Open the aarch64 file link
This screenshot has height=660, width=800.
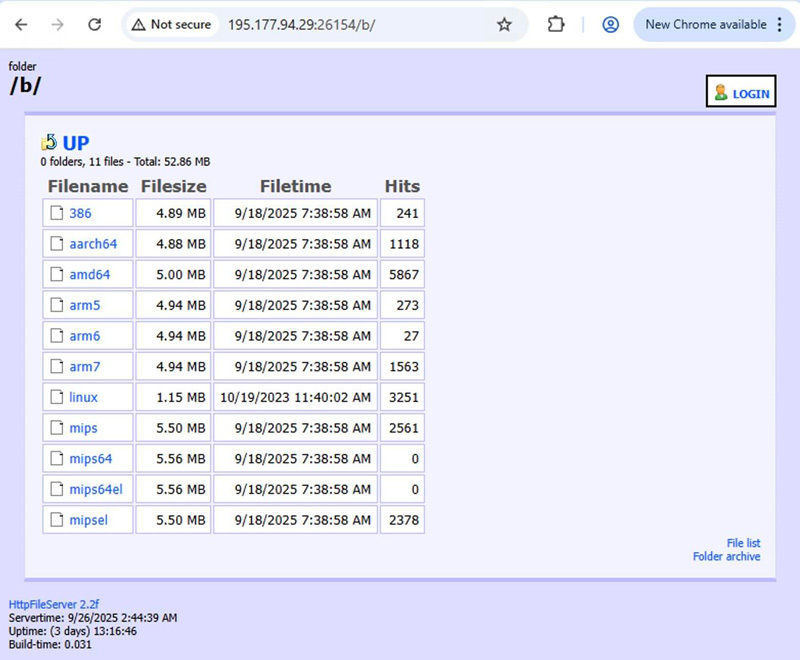click(x=93, y=244)
